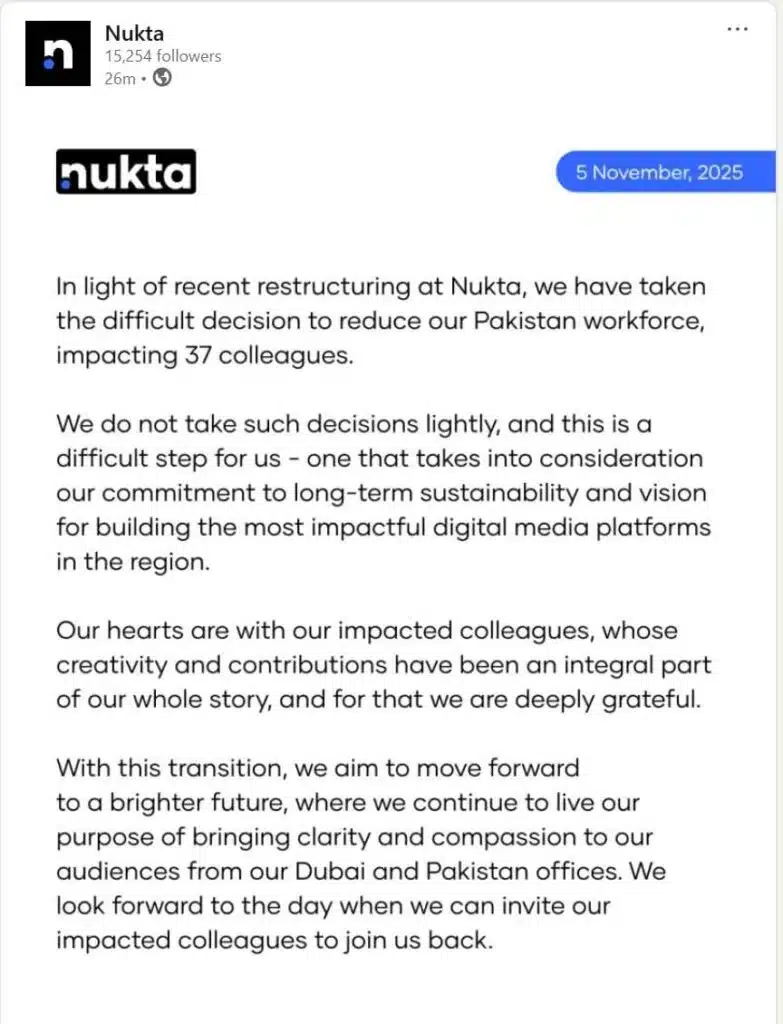Select the blue 5 November, 2025 badge
783x1024 pixels.
pos(665,172)
